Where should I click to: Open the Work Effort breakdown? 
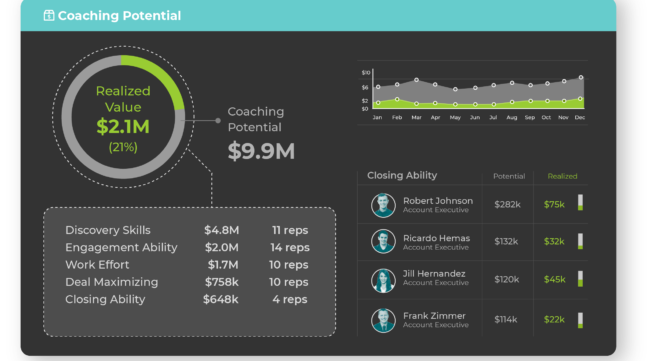[187, 265]
